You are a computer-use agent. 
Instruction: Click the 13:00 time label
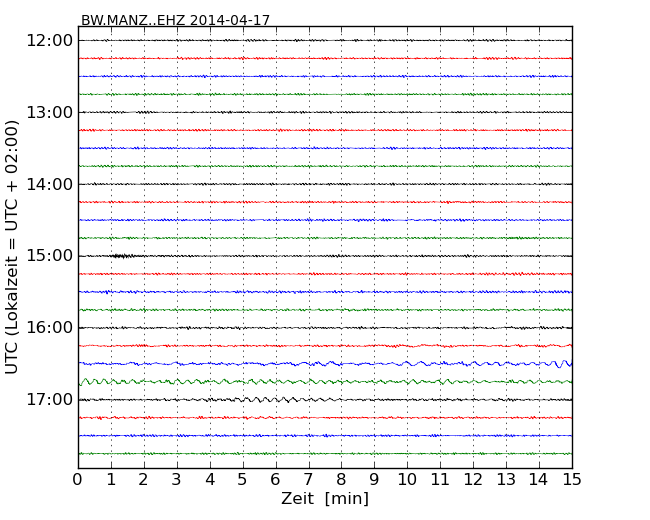(49, 112)
